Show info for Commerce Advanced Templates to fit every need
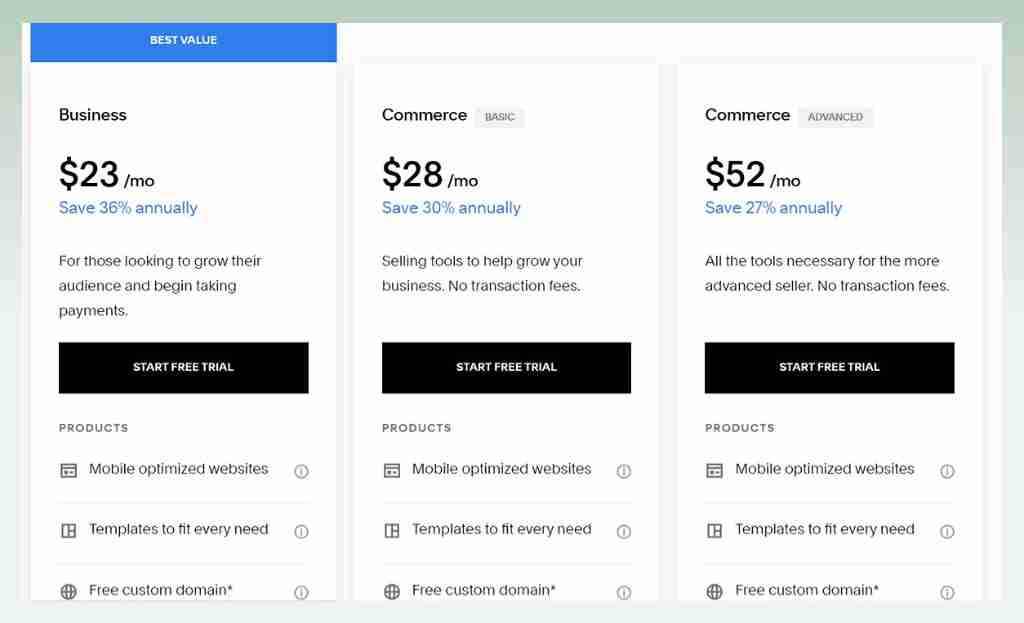Image resolution: width=1024 pixels, height=623 pixels. (x=947, y=532)
